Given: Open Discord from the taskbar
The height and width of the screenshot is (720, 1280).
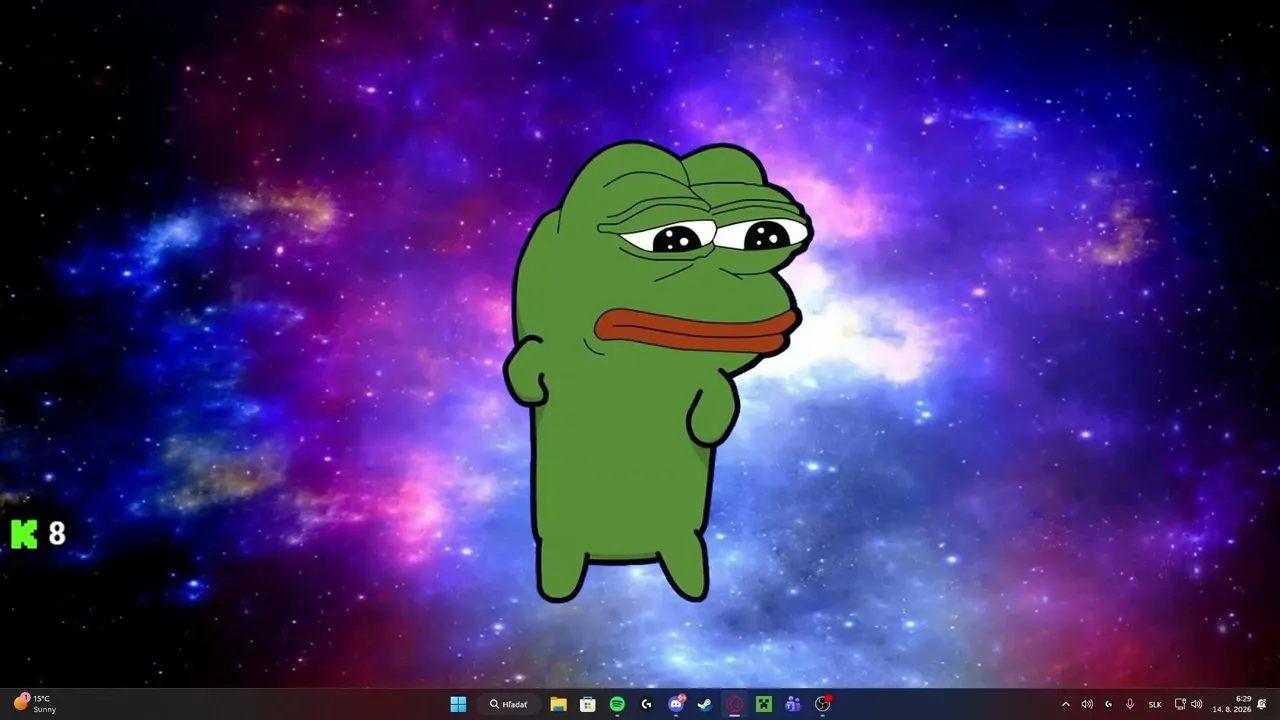Looking at the screenshot, I should click(676, 704).
